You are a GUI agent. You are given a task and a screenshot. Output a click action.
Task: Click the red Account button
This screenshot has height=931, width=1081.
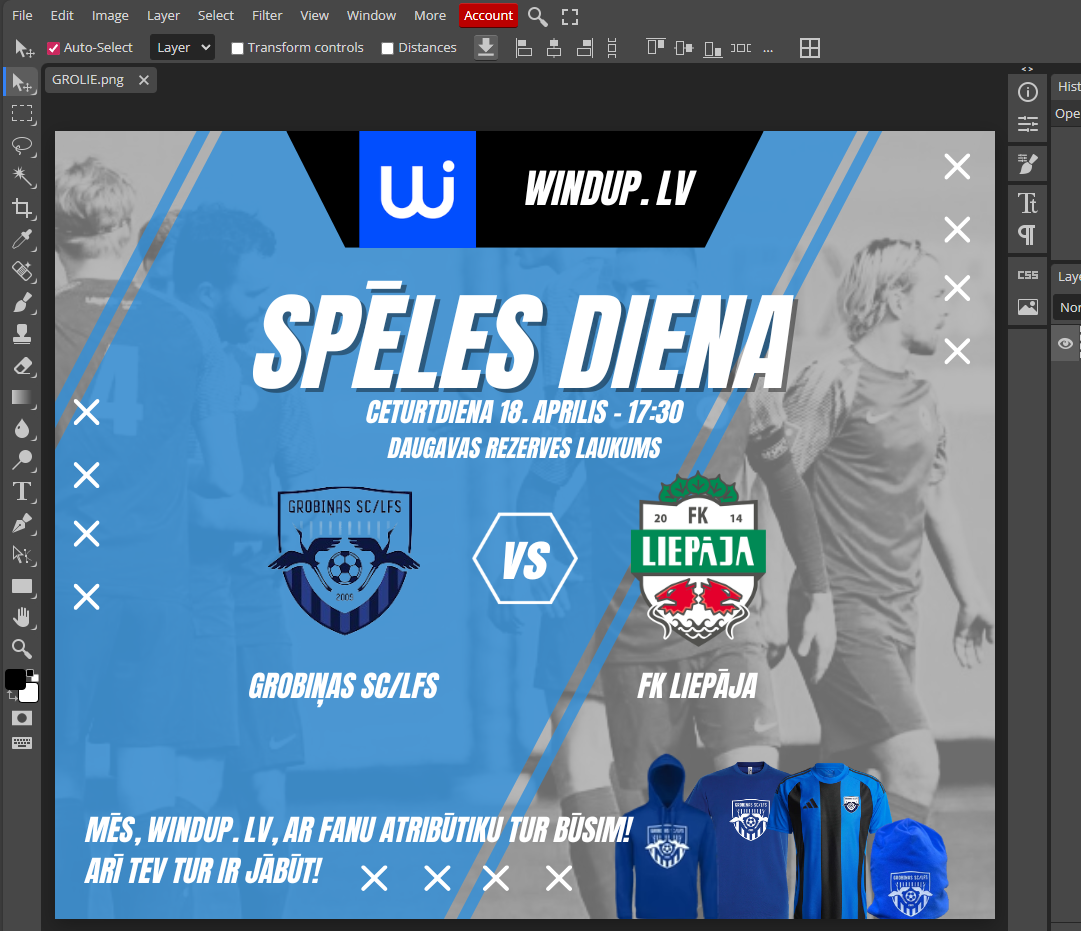[488, 15]
